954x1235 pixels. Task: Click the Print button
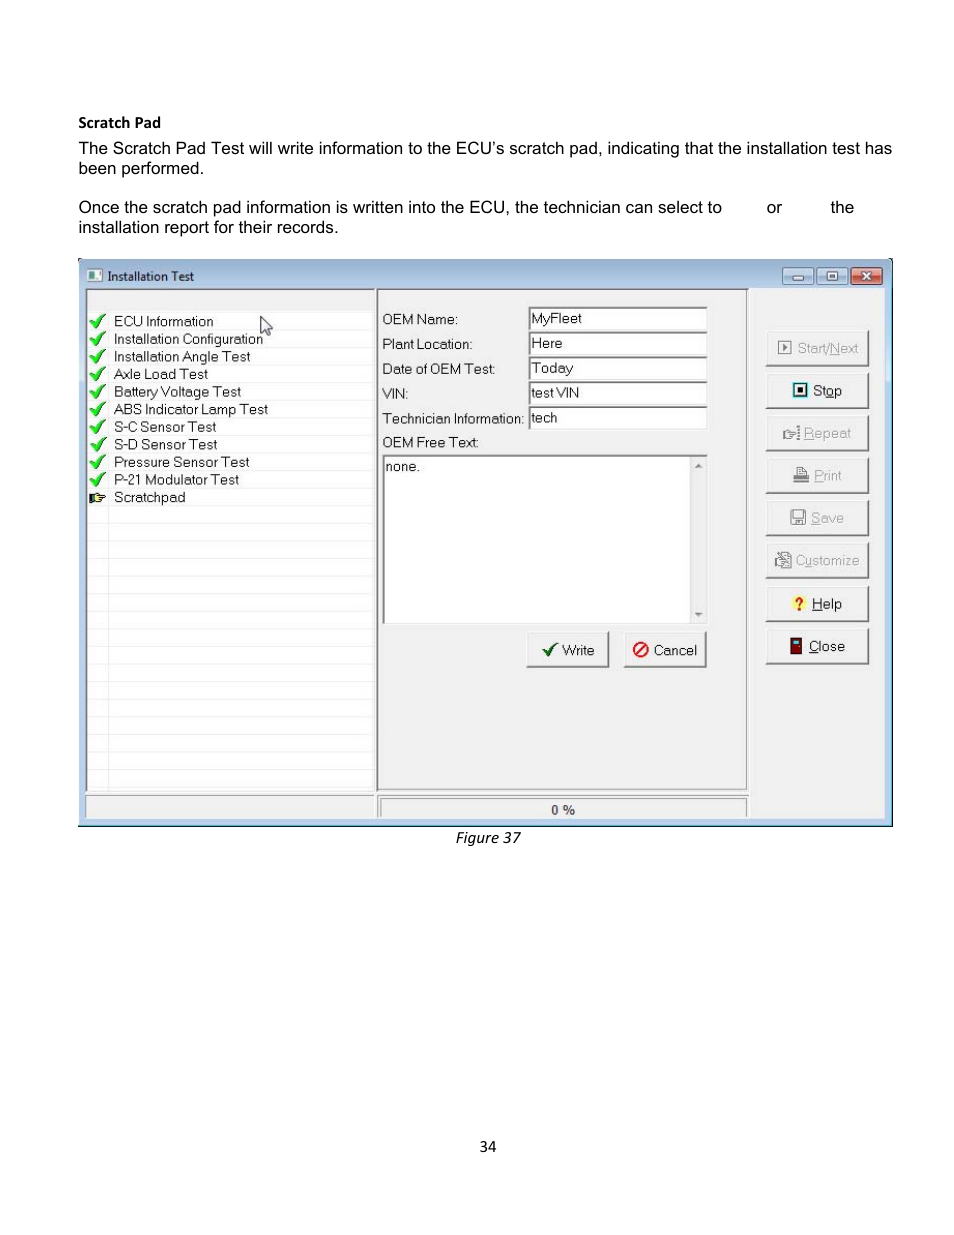[x=817, y=475]
